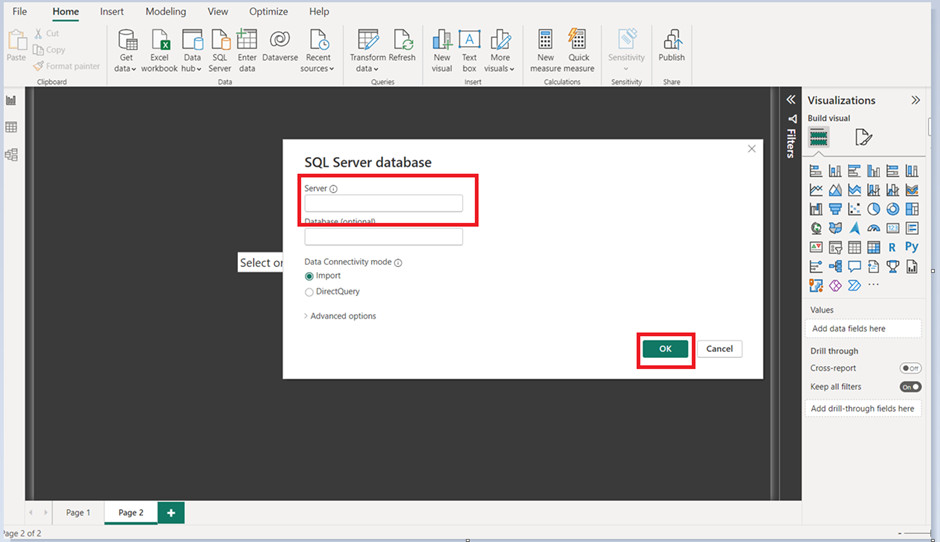Click the Excel workbook icon

point(159,40)
